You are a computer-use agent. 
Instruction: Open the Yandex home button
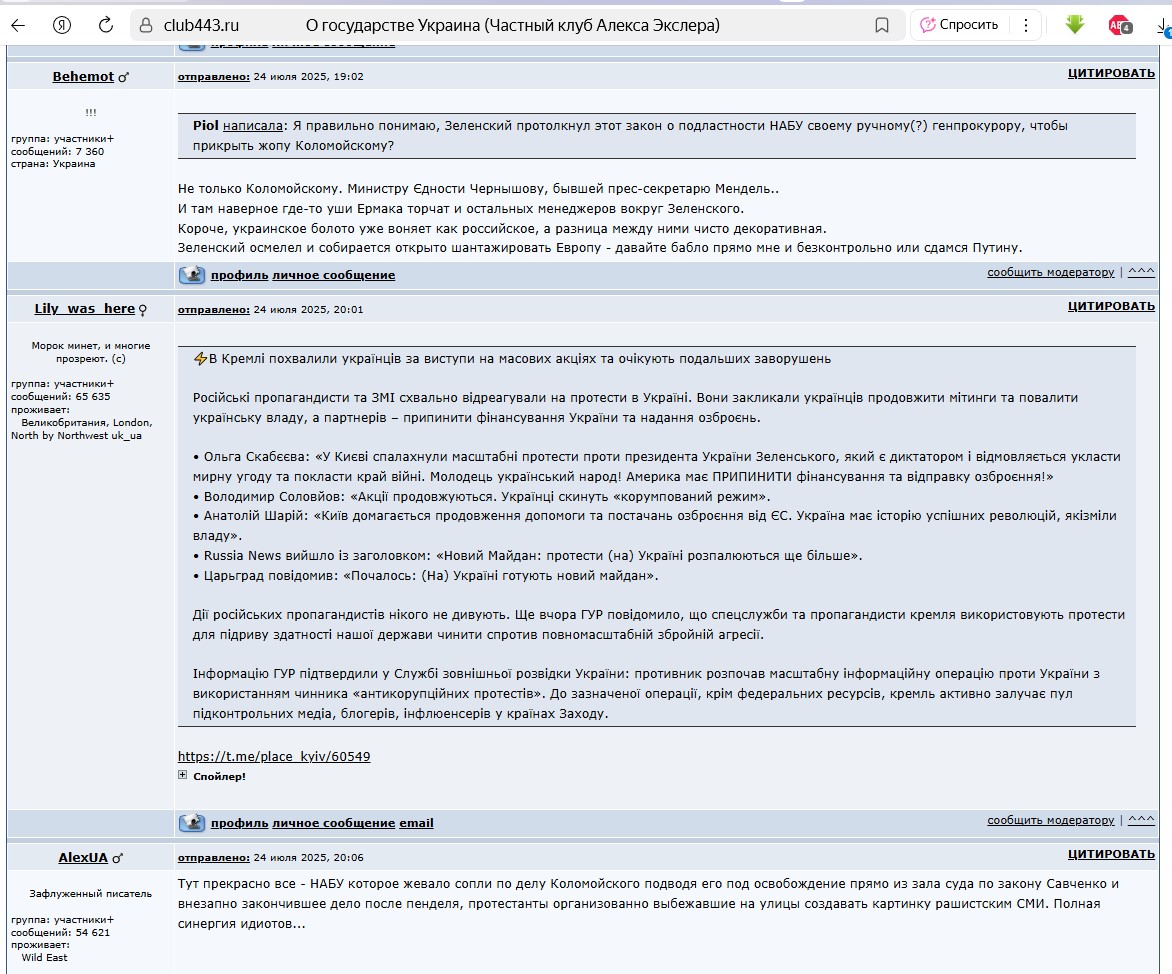[x=62, y=25]
